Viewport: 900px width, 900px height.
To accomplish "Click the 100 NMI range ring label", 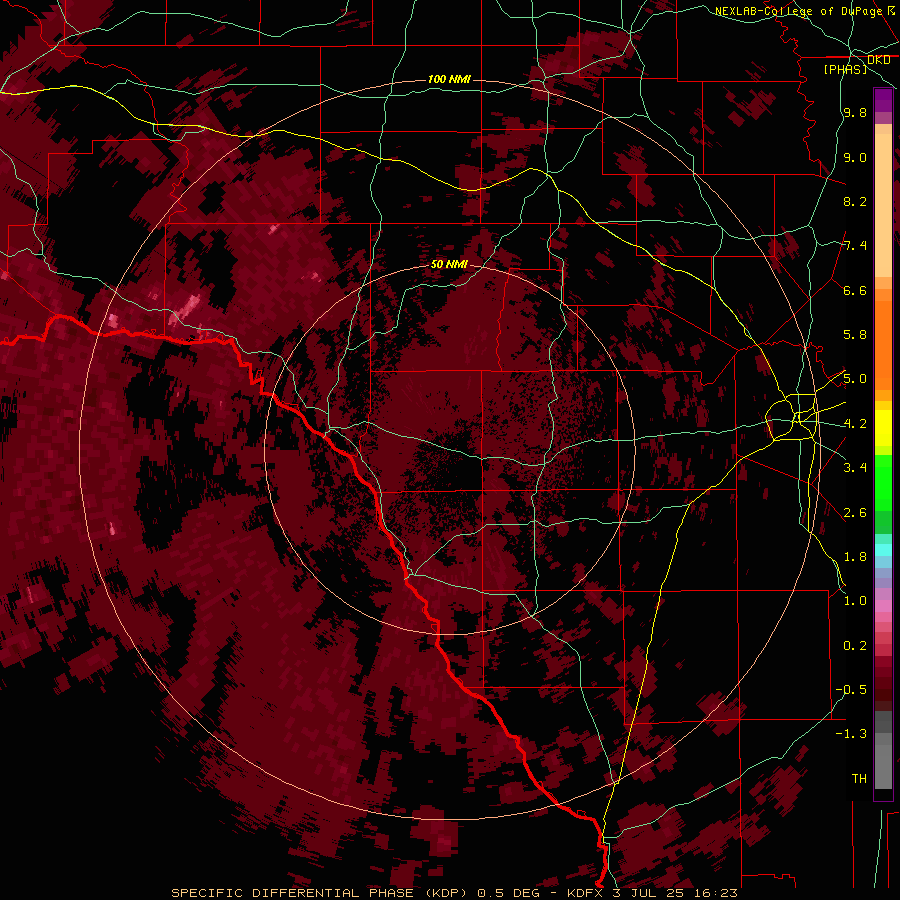I will coord(449,79).
